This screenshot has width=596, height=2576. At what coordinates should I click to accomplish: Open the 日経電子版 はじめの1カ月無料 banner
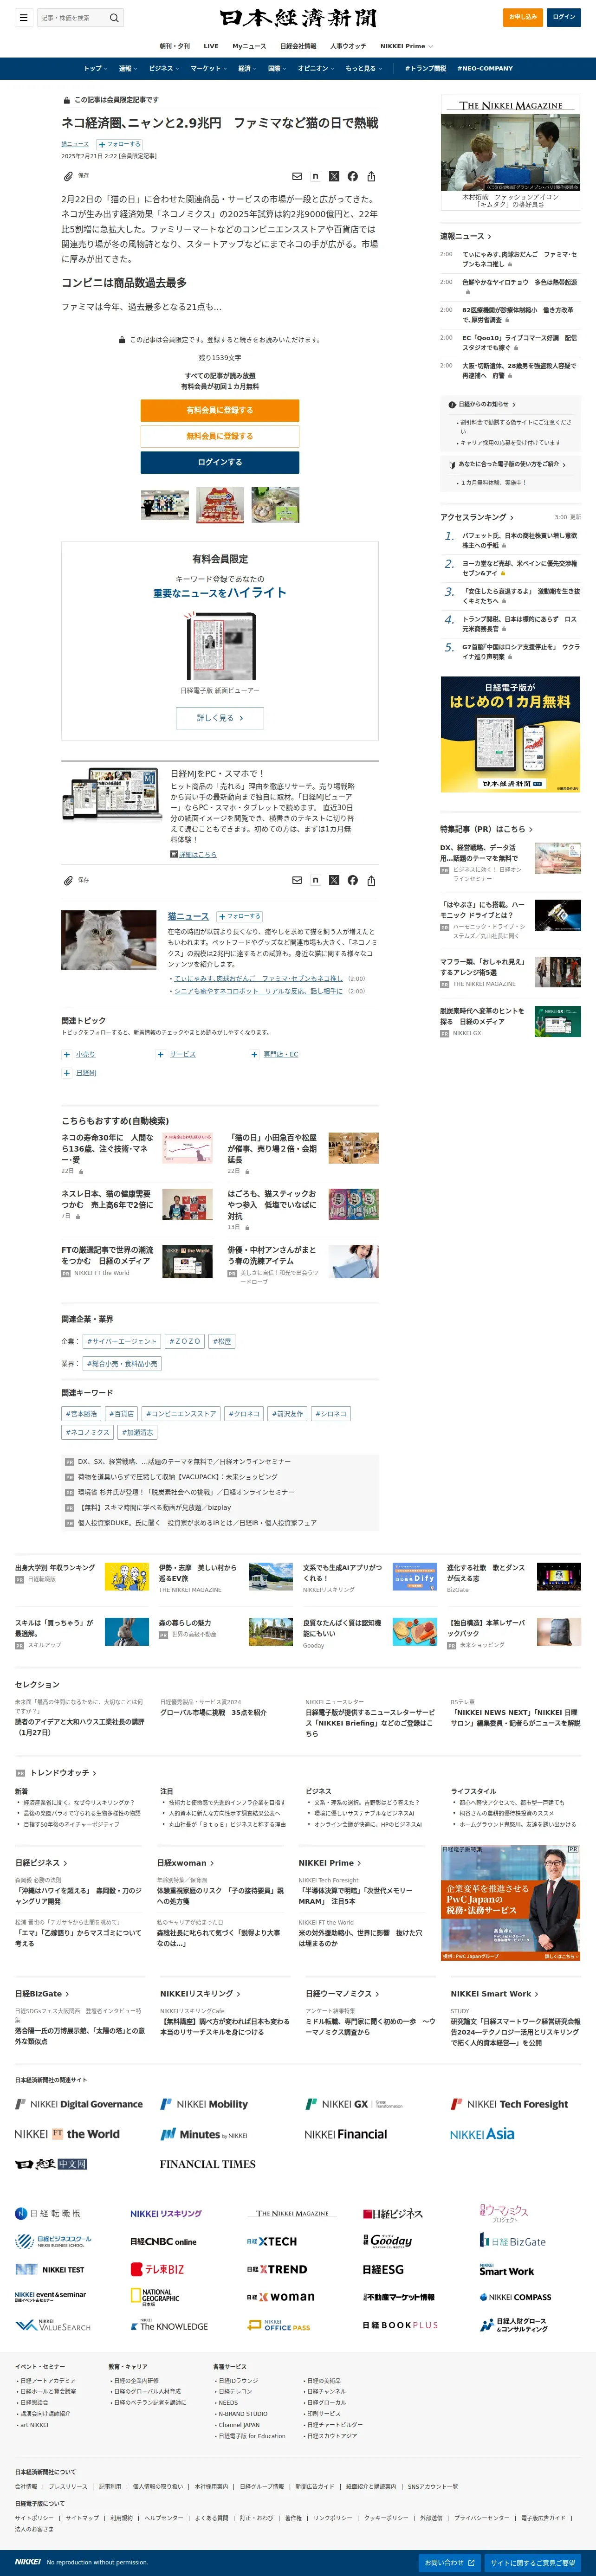pyautogui.click(x=510, y=735)
